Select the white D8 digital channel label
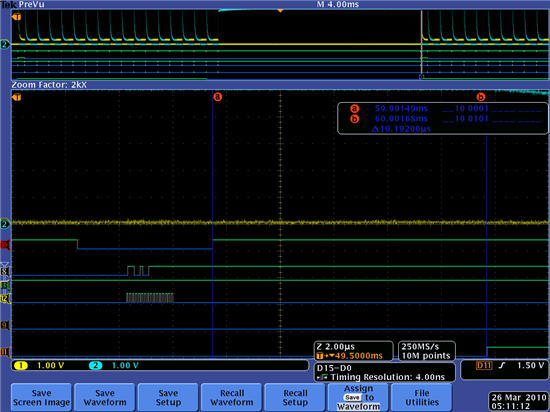The image size is (550, 412). tap(5, 271)
